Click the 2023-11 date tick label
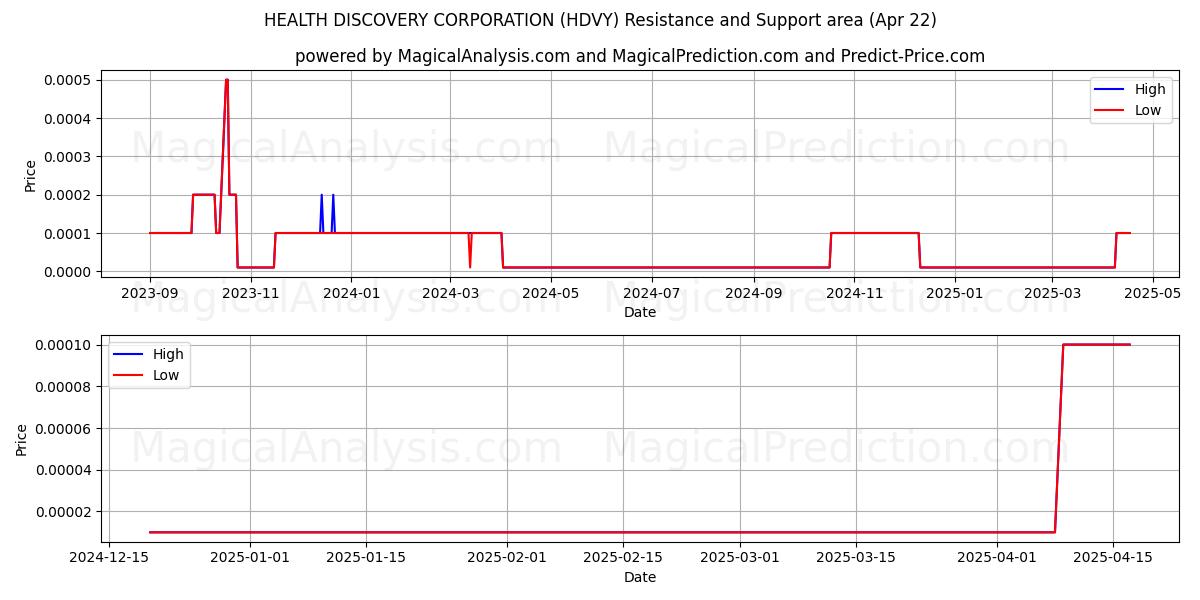1200x600 pixels. [251, 294]
